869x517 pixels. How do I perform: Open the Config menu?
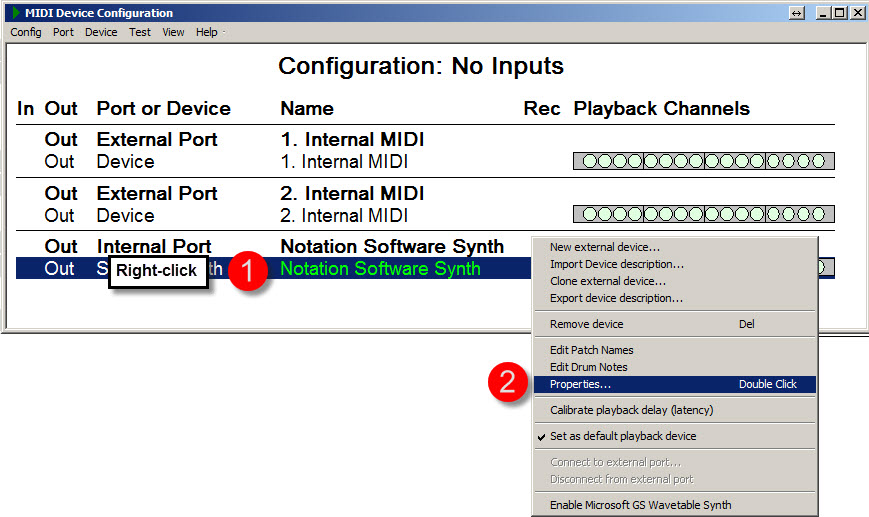tap(26, 32)
